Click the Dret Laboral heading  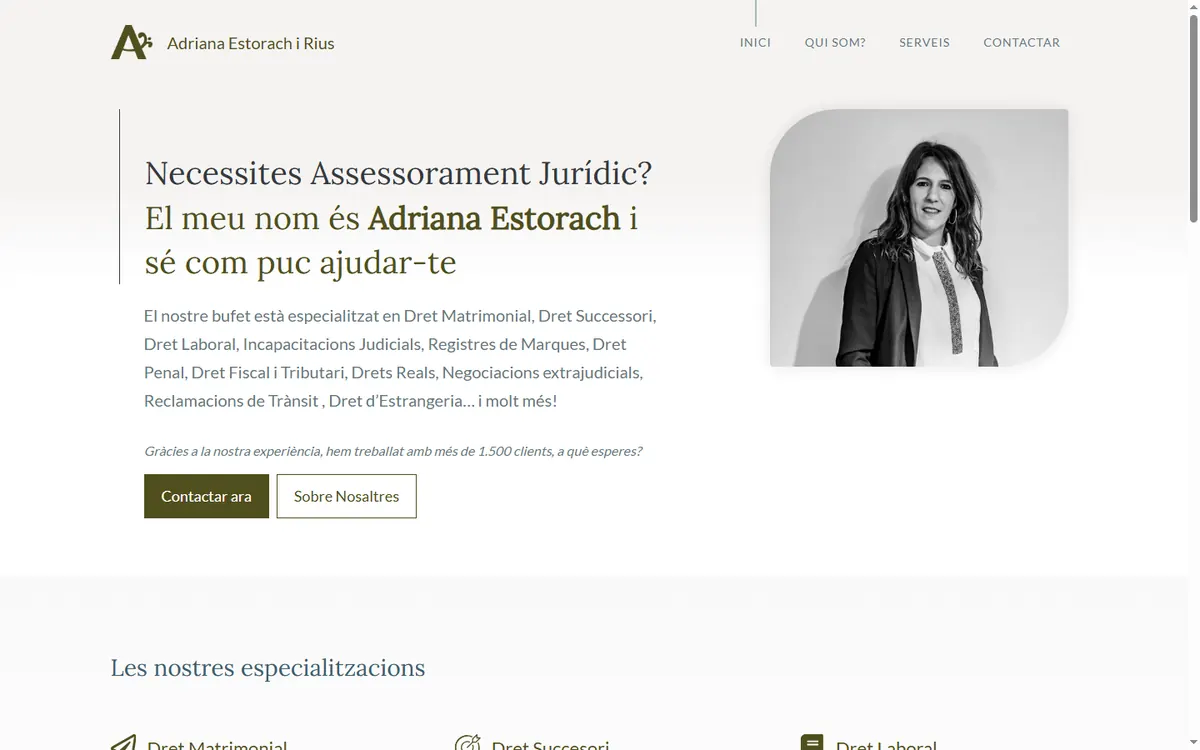click(886, 745)
